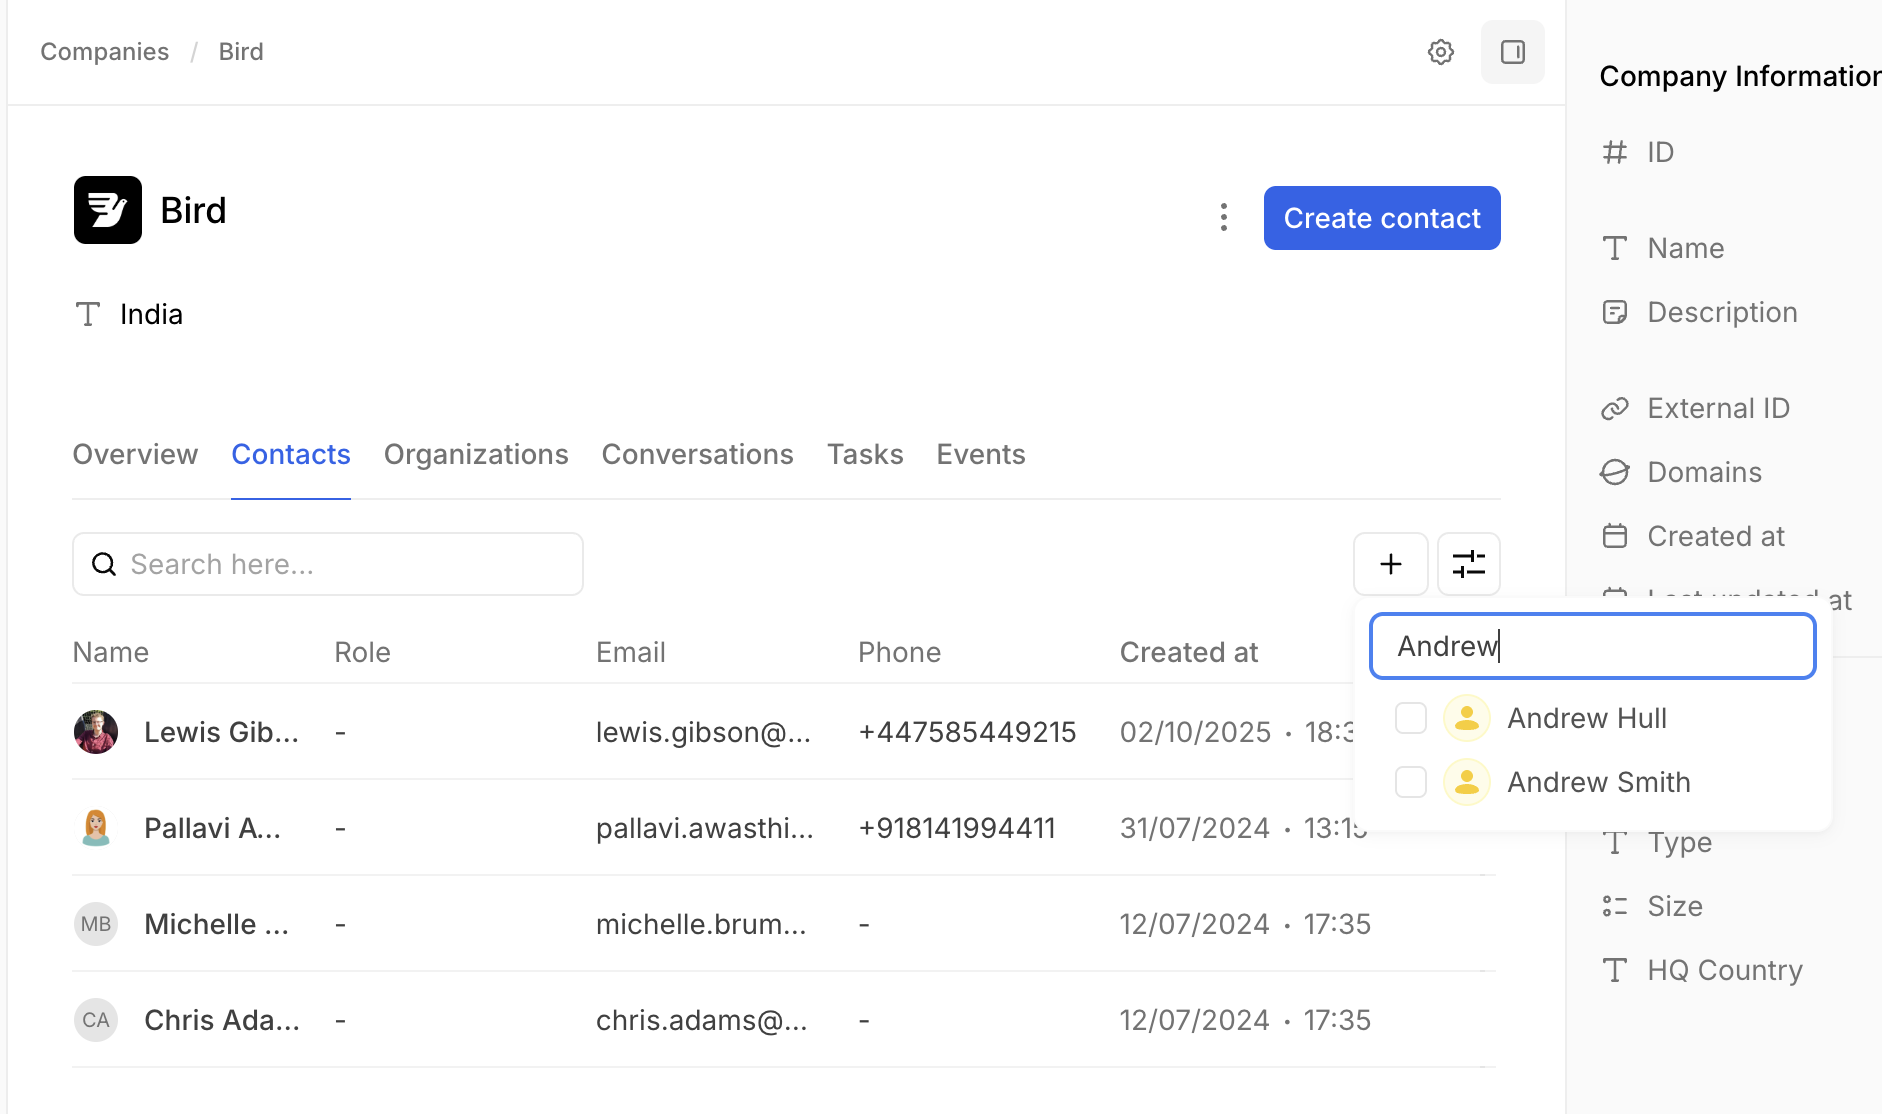Click the Bird company logo

[x=108, y=210]
